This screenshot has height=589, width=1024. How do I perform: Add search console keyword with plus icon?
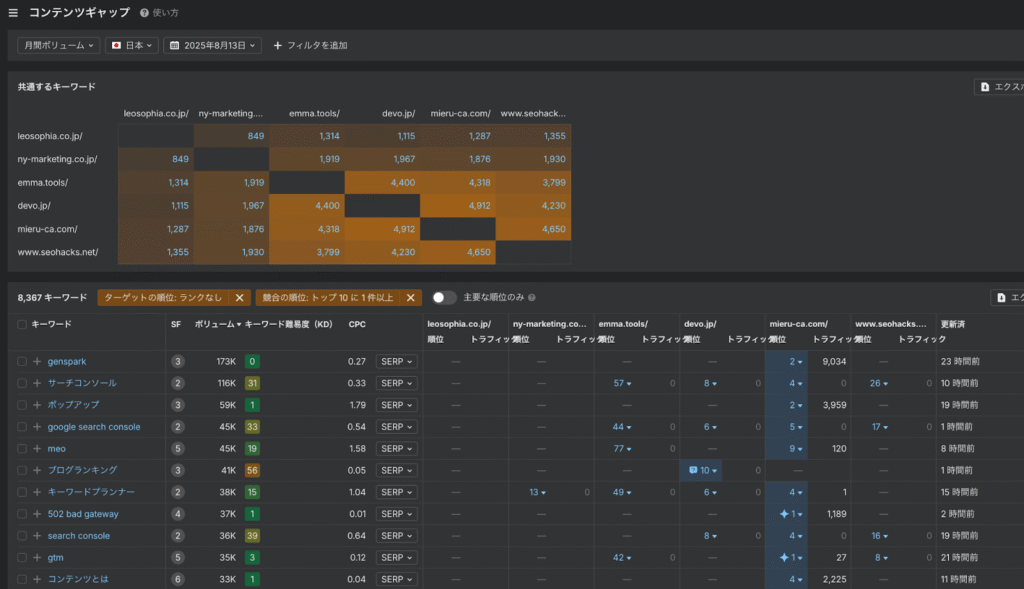[x=37, y=535]
